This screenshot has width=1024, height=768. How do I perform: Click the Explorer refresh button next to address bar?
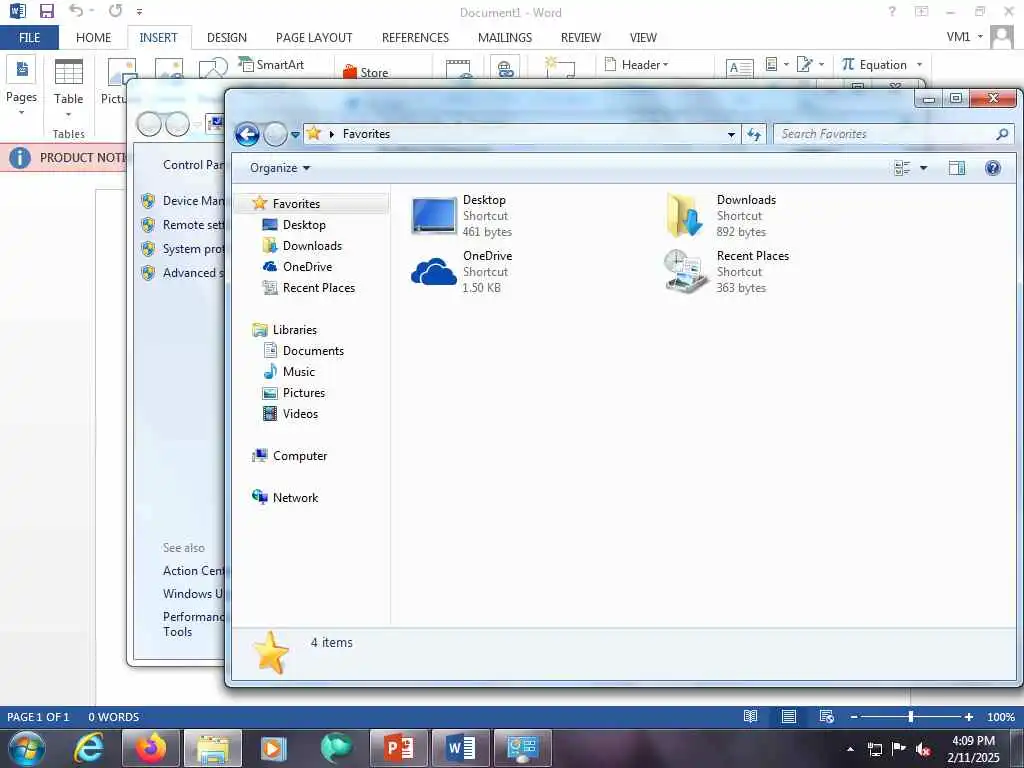pyautogui.click(x=754, y=134)
